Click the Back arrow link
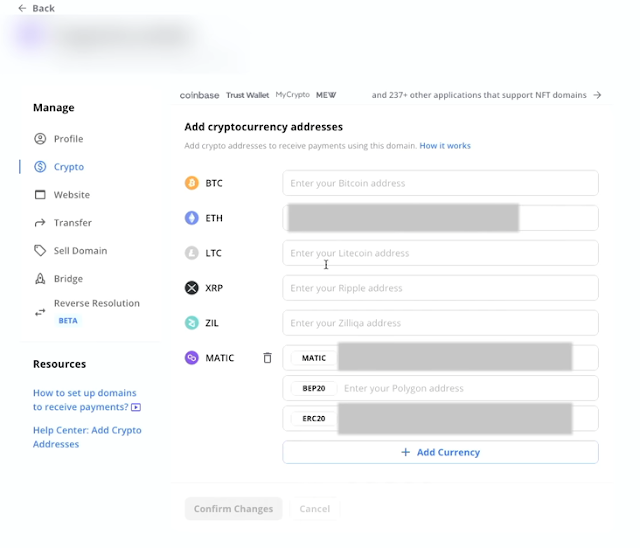Screen dimensions: 640x548 click(x=36, y=8)
